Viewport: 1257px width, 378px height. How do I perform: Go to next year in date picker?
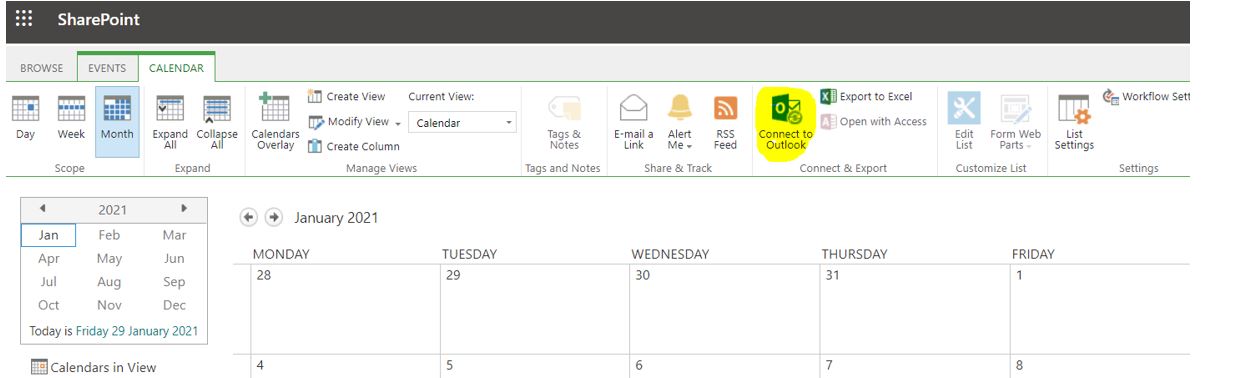point(184,209)
